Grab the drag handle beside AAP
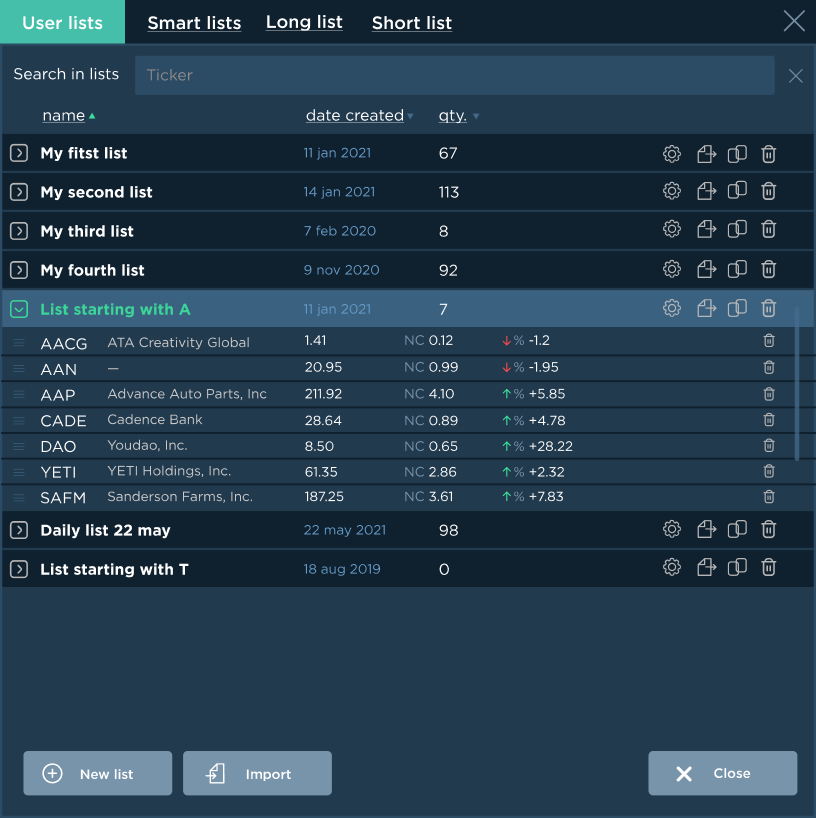 pos(18,395)
